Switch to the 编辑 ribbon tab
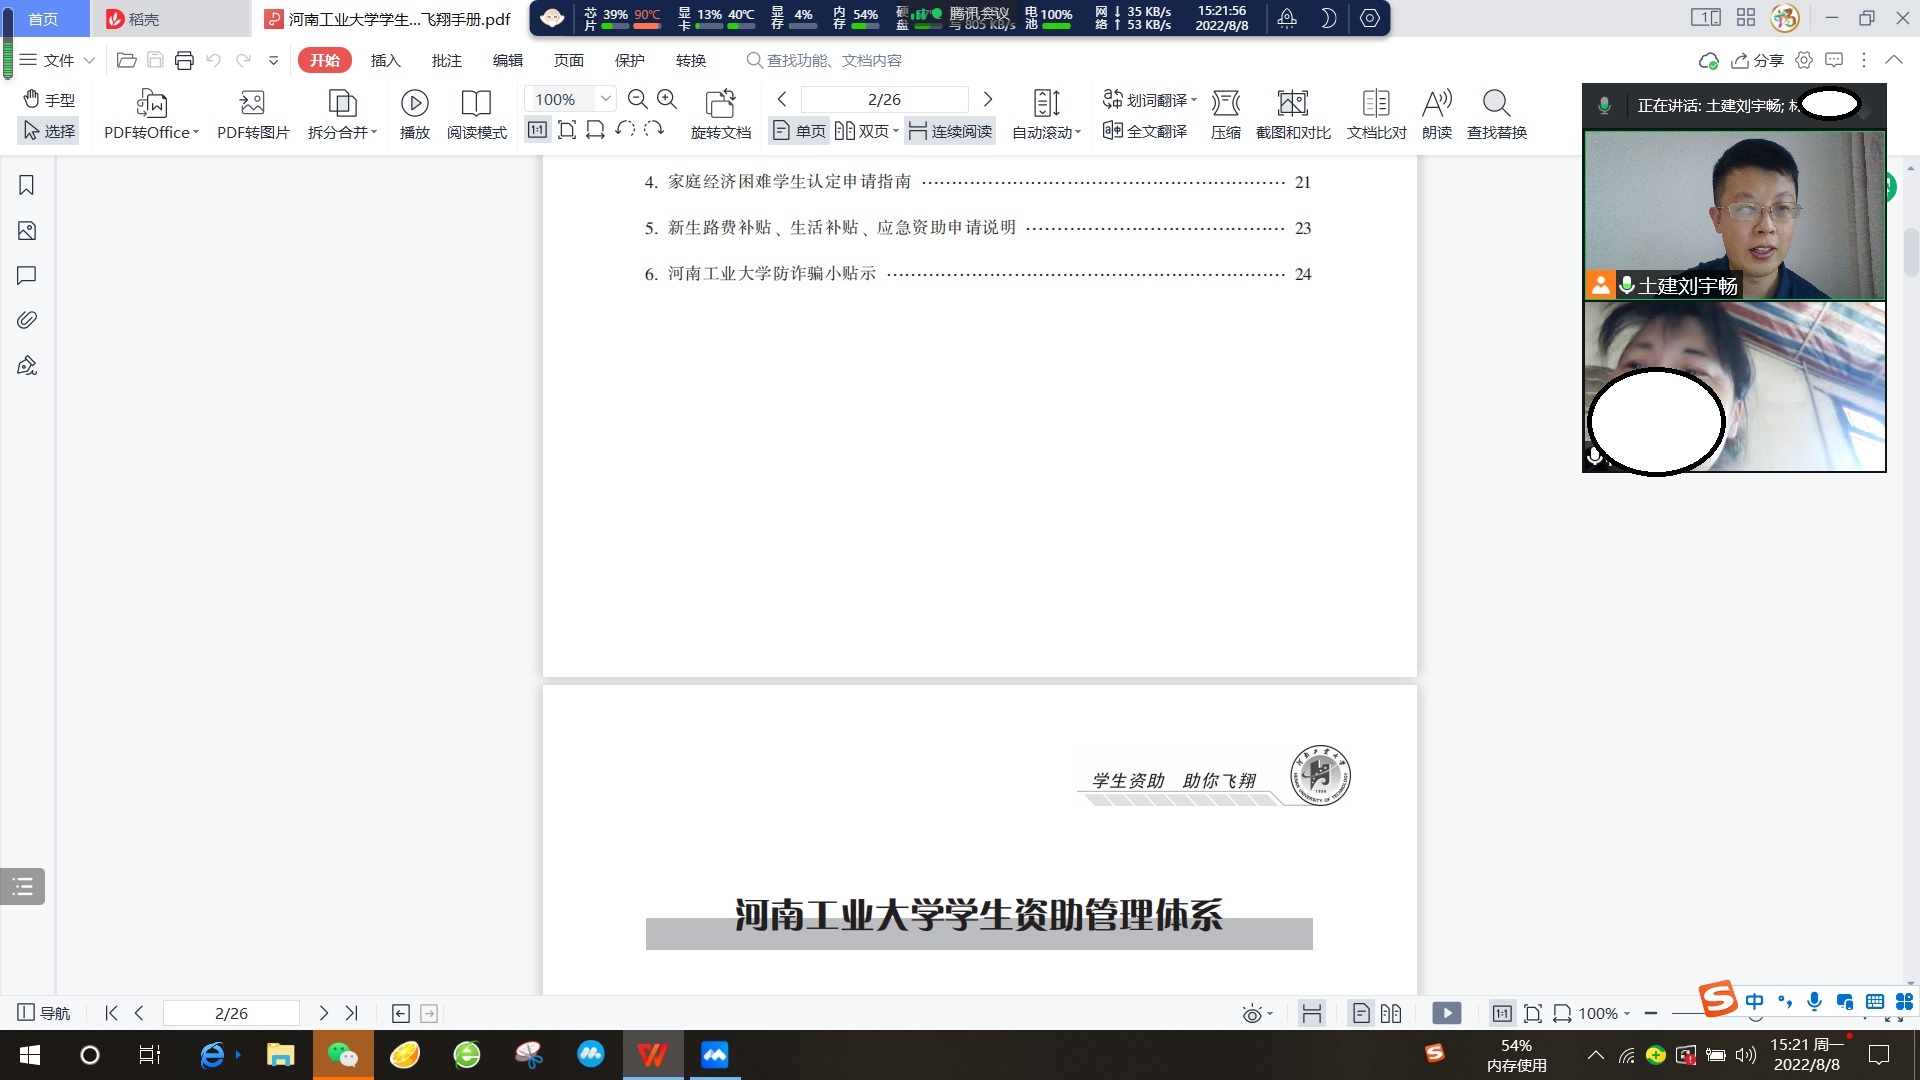The height and width of the screenshot is (1080, 1920). pos(508,60)
